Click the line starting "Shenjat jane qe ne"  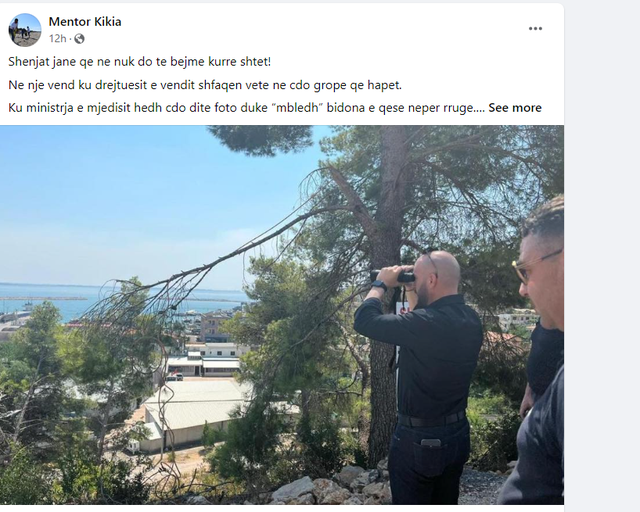point(140,62)
